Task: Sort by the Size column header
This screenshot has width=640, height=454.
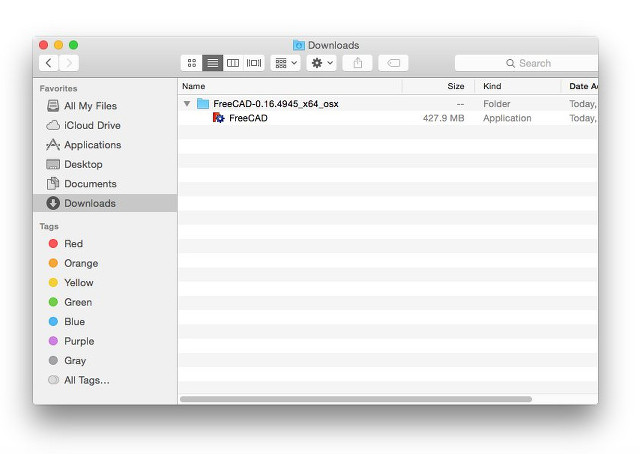Action: tap(438, 86)
